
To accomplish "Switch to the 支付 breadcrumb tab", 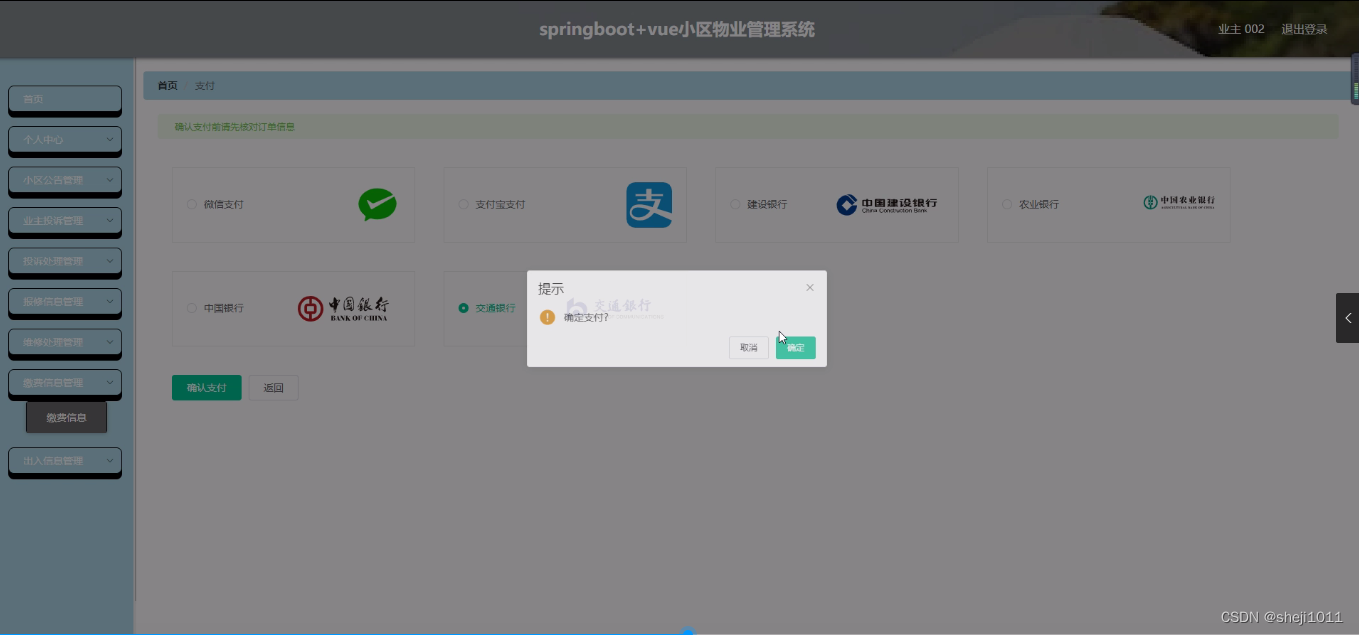I will pos(204,85).
